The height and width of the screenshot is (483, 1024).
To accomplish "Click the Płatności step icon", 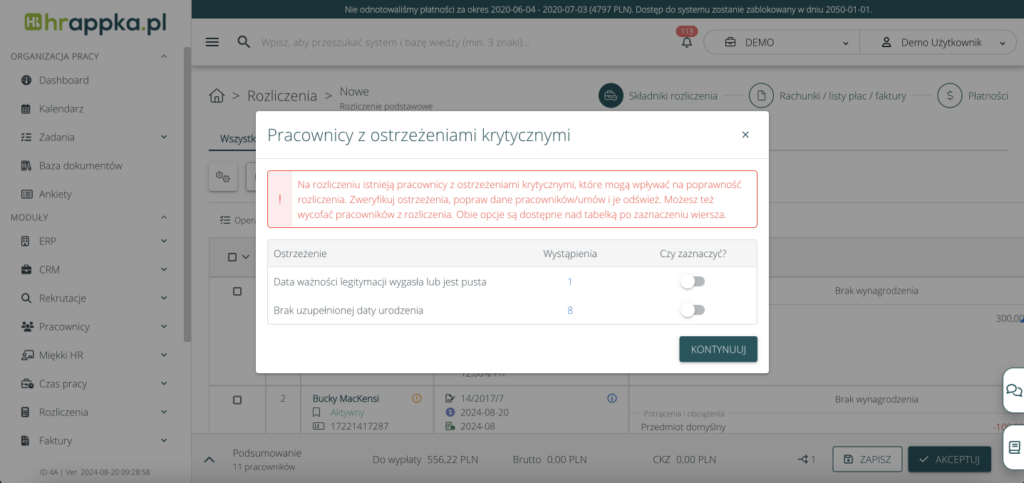I will pos(949,96).
